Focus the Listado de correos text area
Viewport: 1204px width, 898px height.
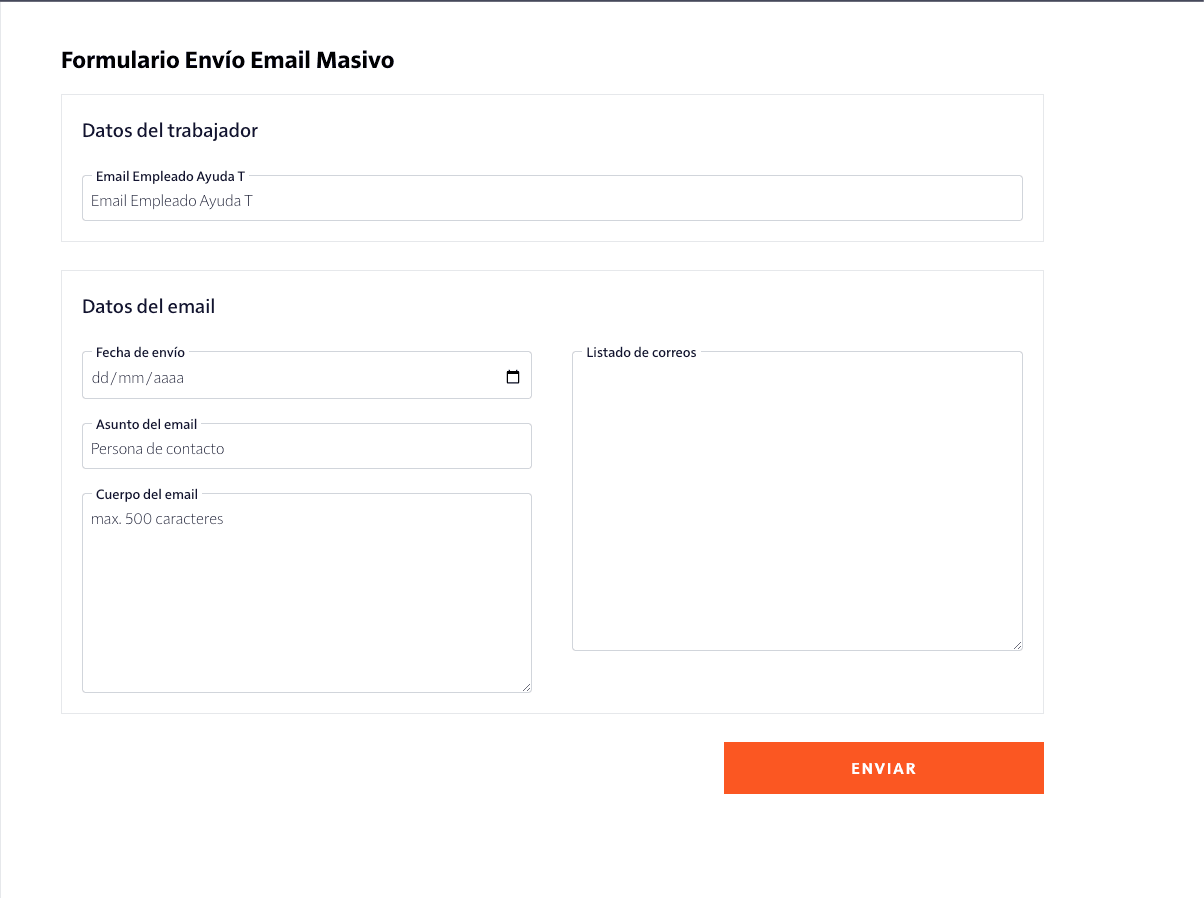click(797, 500)
